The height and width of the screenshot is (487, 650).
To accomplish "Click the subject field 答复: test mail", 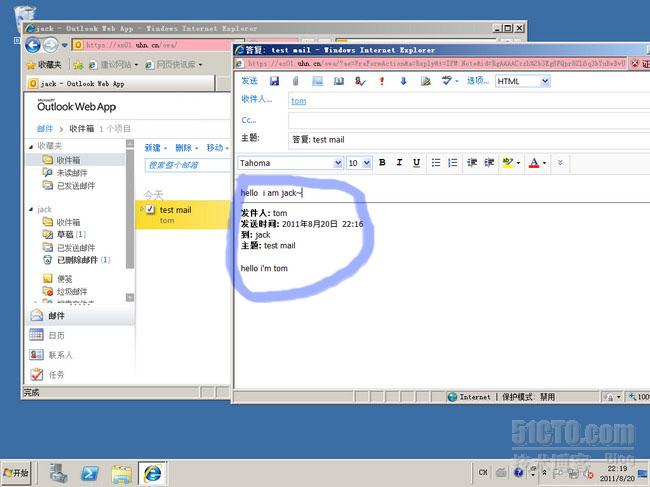I will [468, 140].
